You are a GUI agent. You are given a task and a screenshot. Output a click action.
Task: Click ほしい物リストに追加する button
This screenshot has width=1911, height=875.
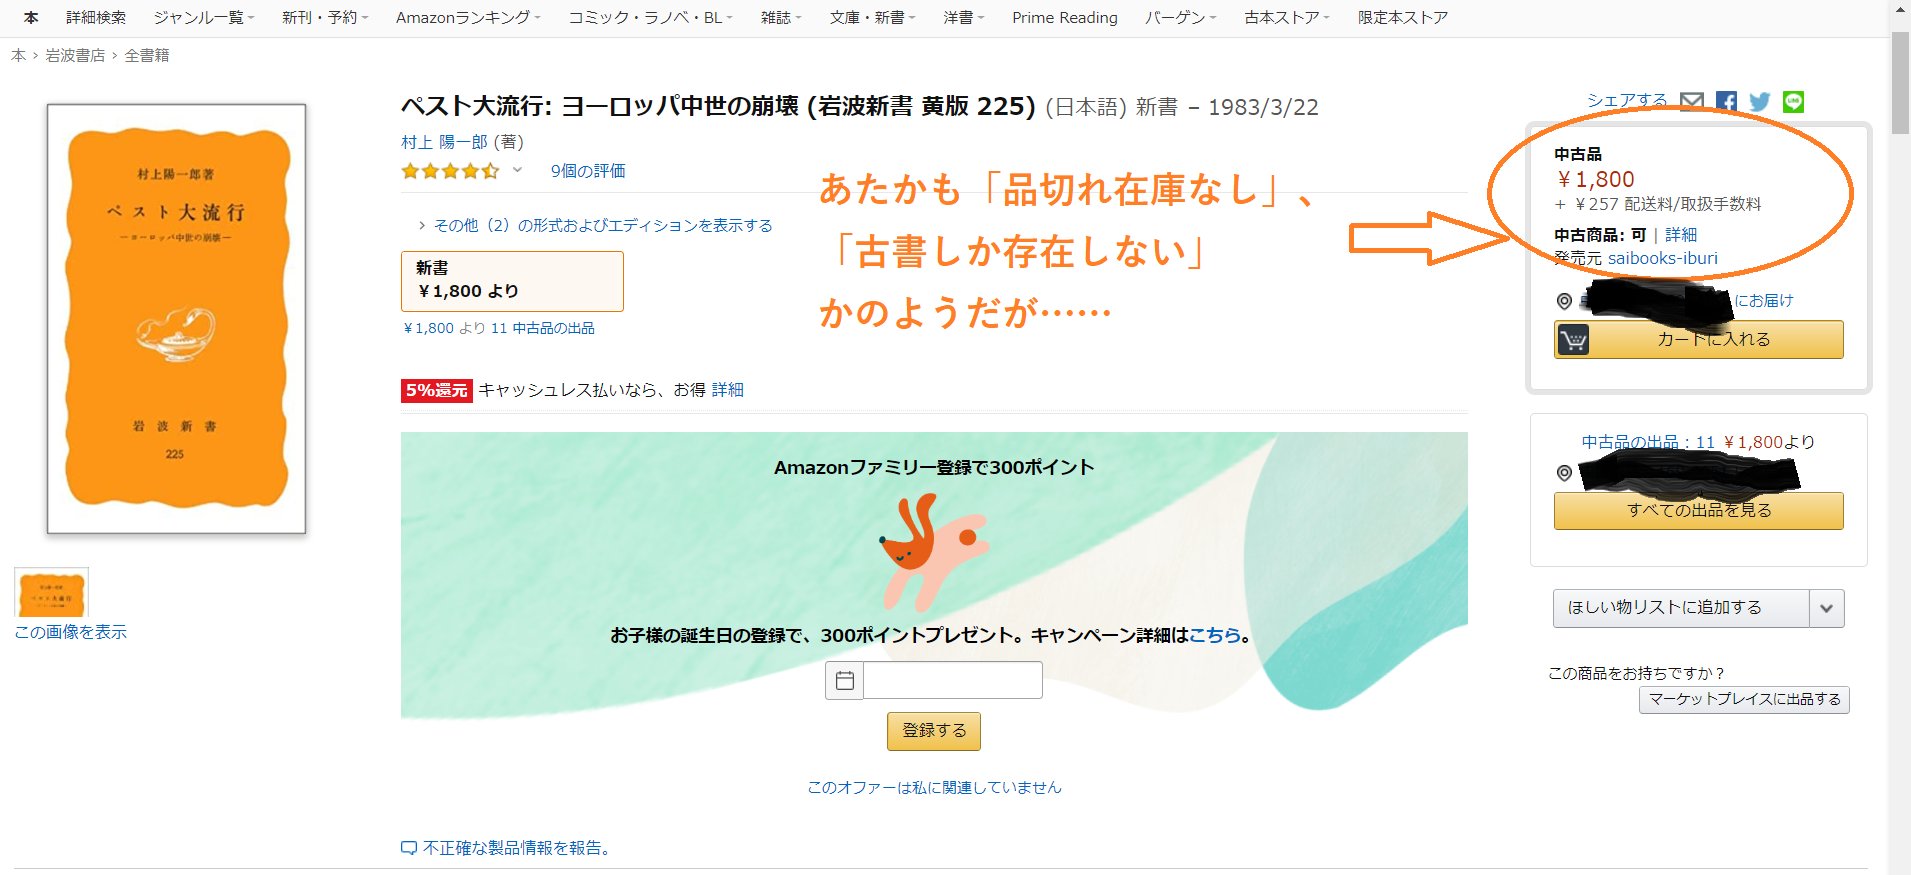[x=1681, y=608]
